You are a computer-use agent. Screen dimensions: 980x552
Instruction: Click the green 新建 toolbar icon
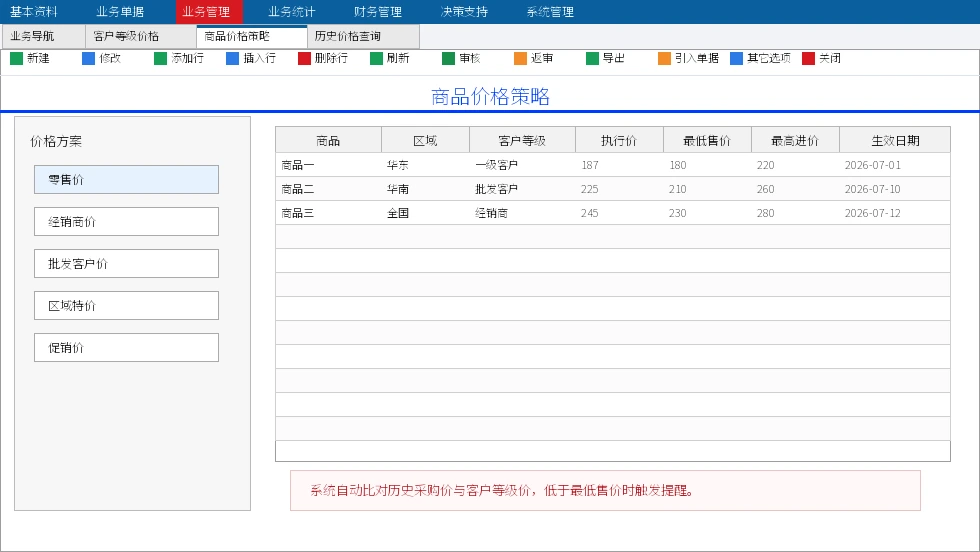tap(16, 58)
